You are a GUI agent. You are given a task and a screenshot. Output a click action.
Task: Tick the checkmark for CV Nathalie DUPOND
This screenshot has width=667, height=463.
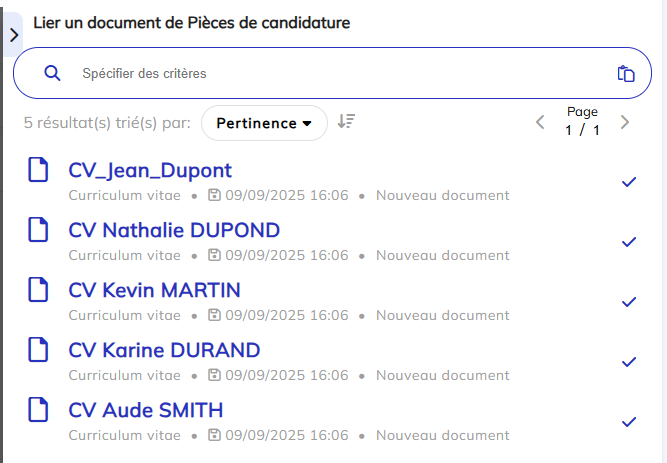629,242
